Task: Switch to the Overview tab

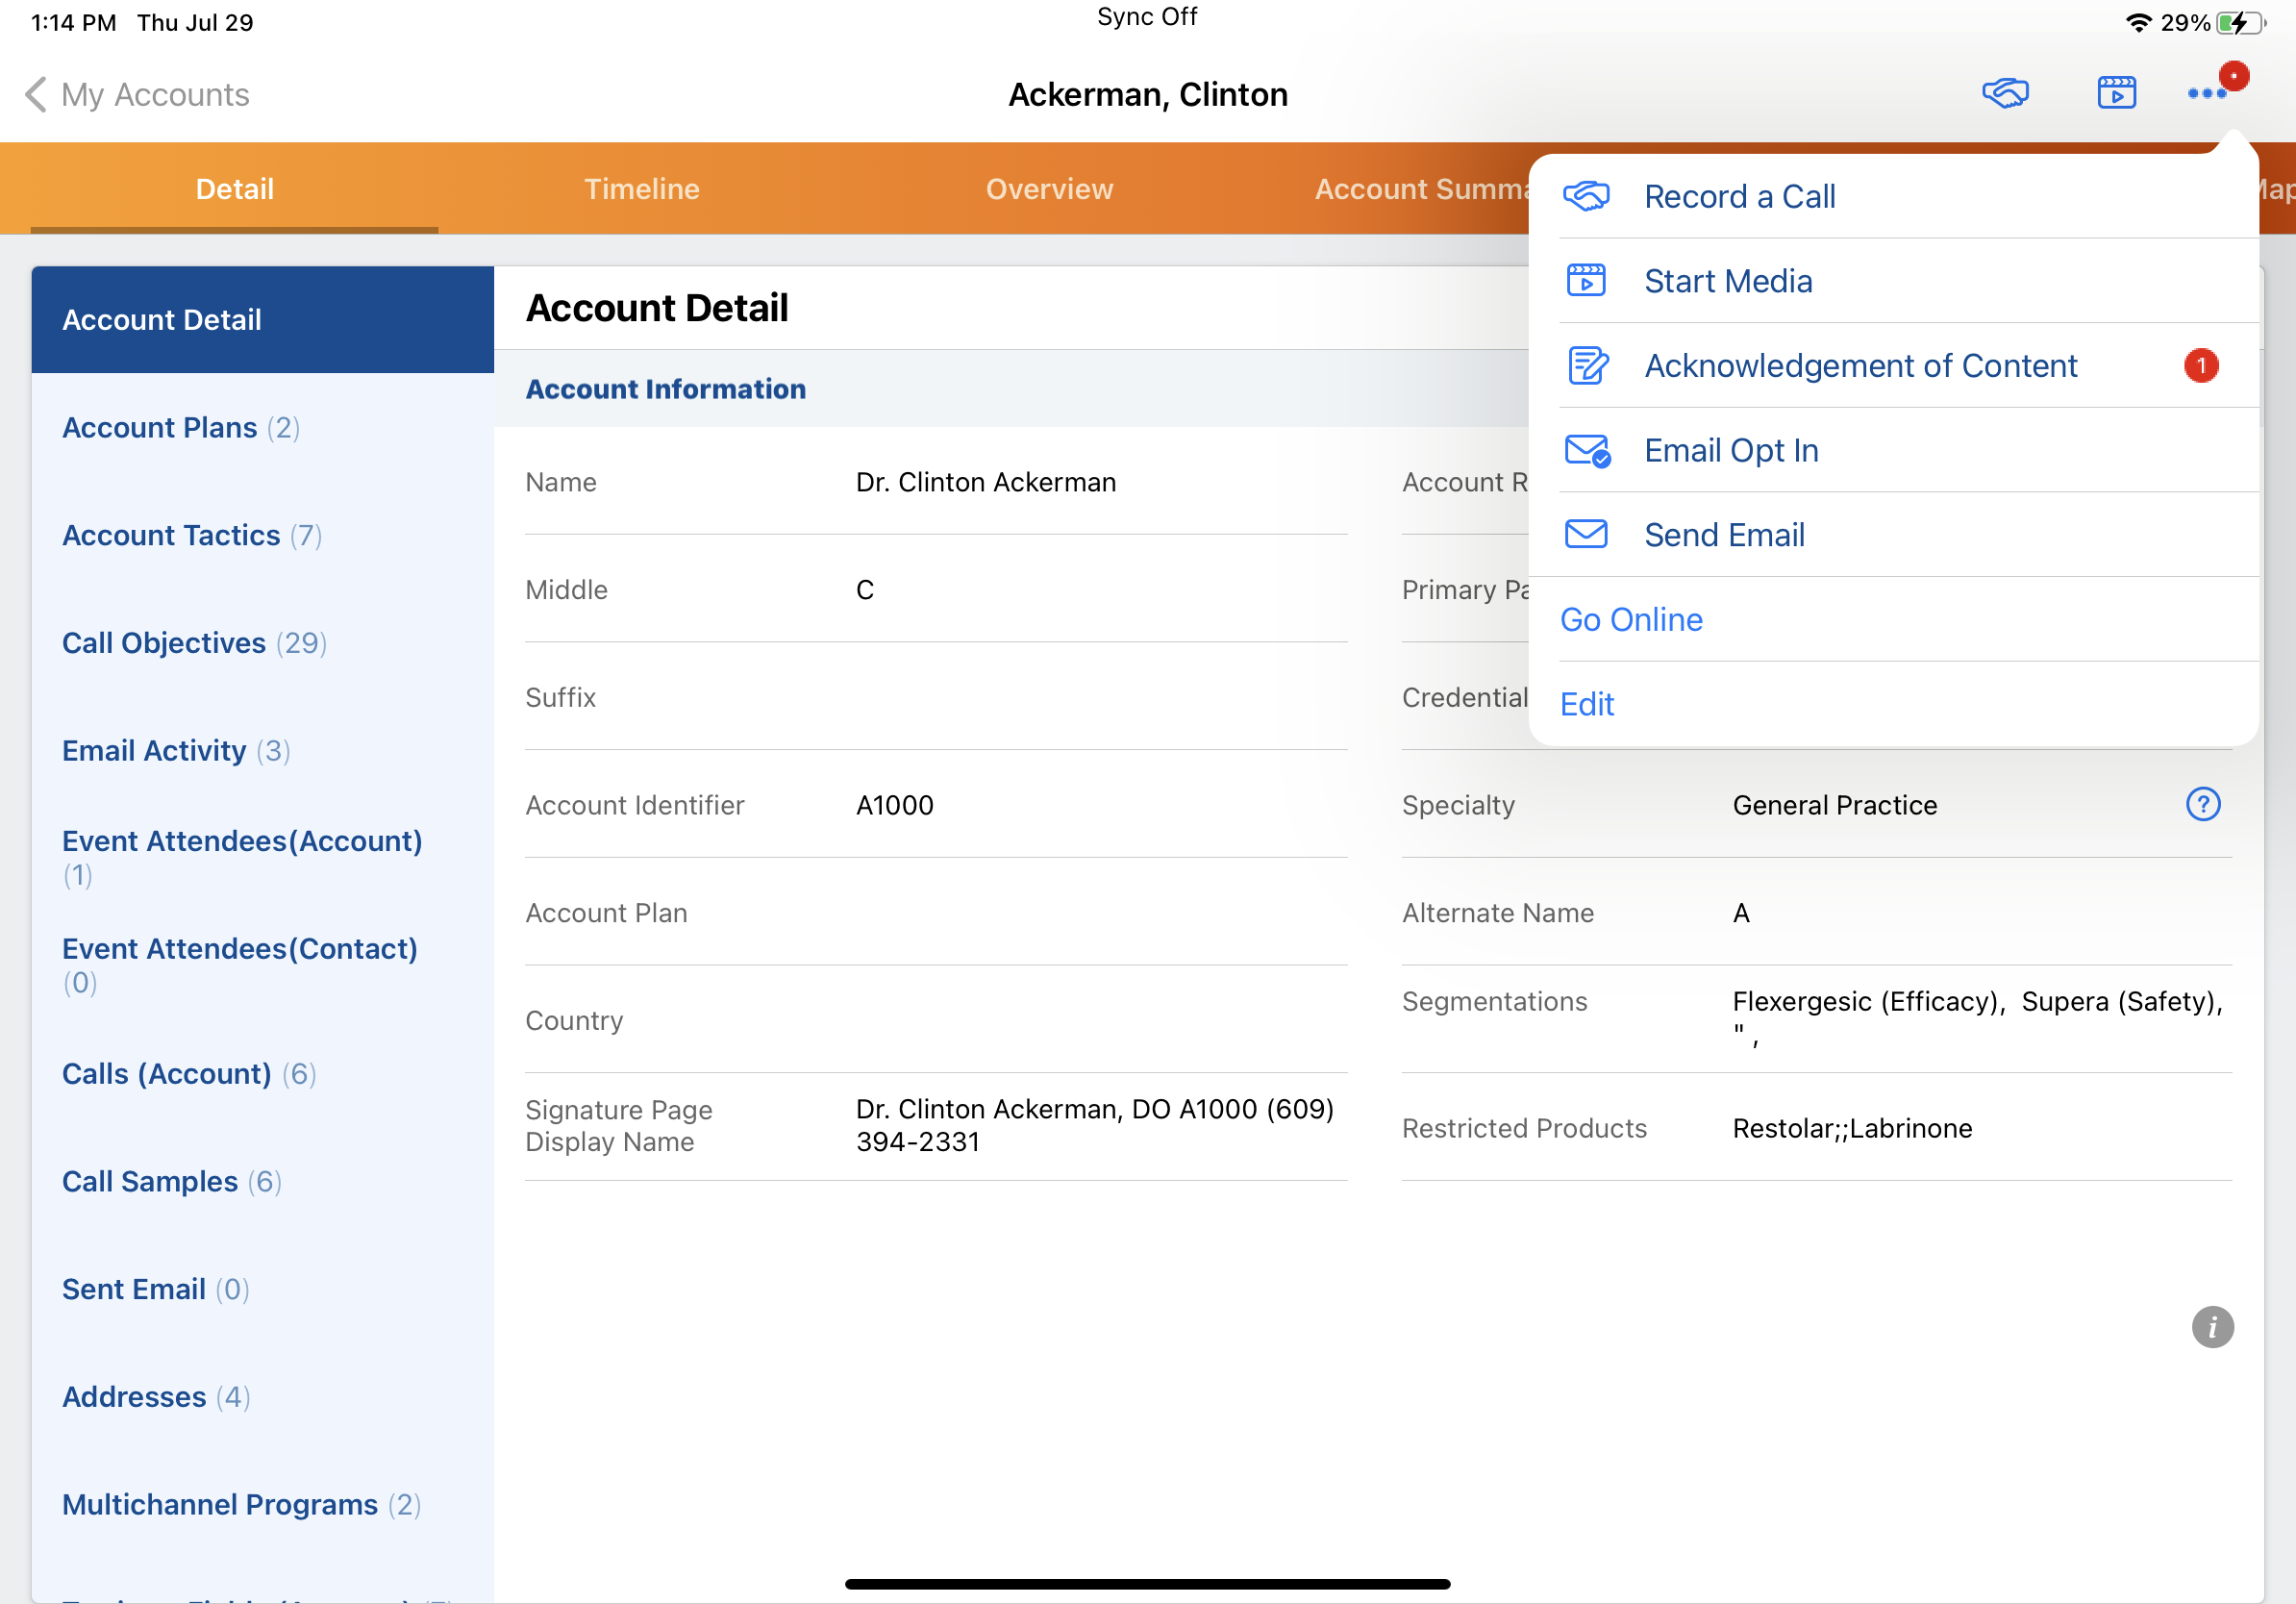Action: click(1049, 189)
